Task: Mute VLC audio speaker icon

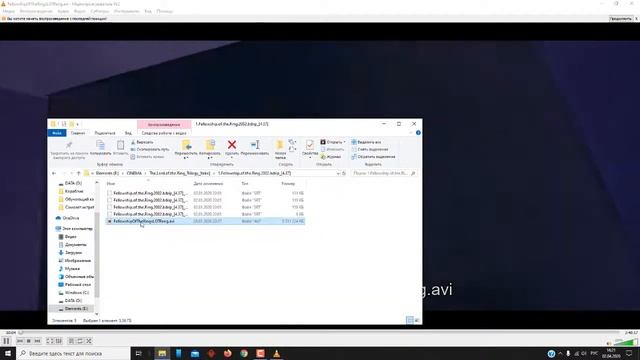Action: (609, 343)
